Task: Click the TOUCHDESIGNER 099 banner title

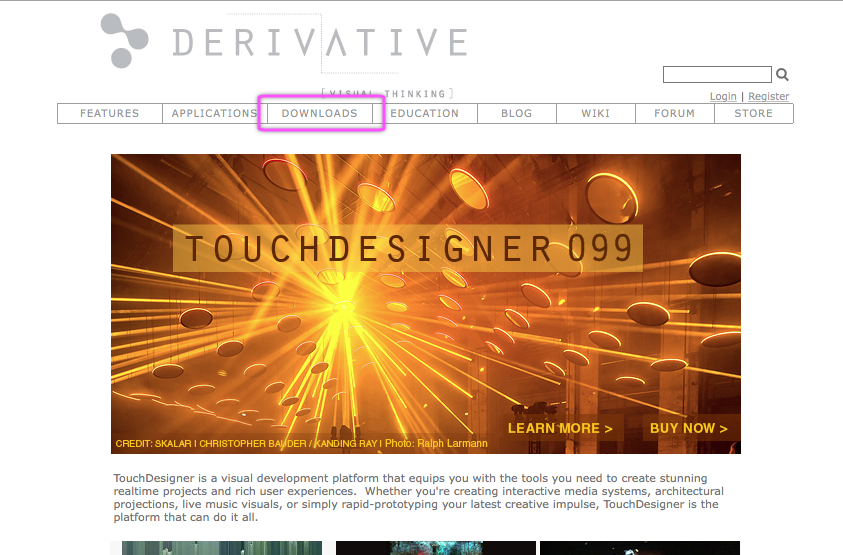Action: point(408,249)
